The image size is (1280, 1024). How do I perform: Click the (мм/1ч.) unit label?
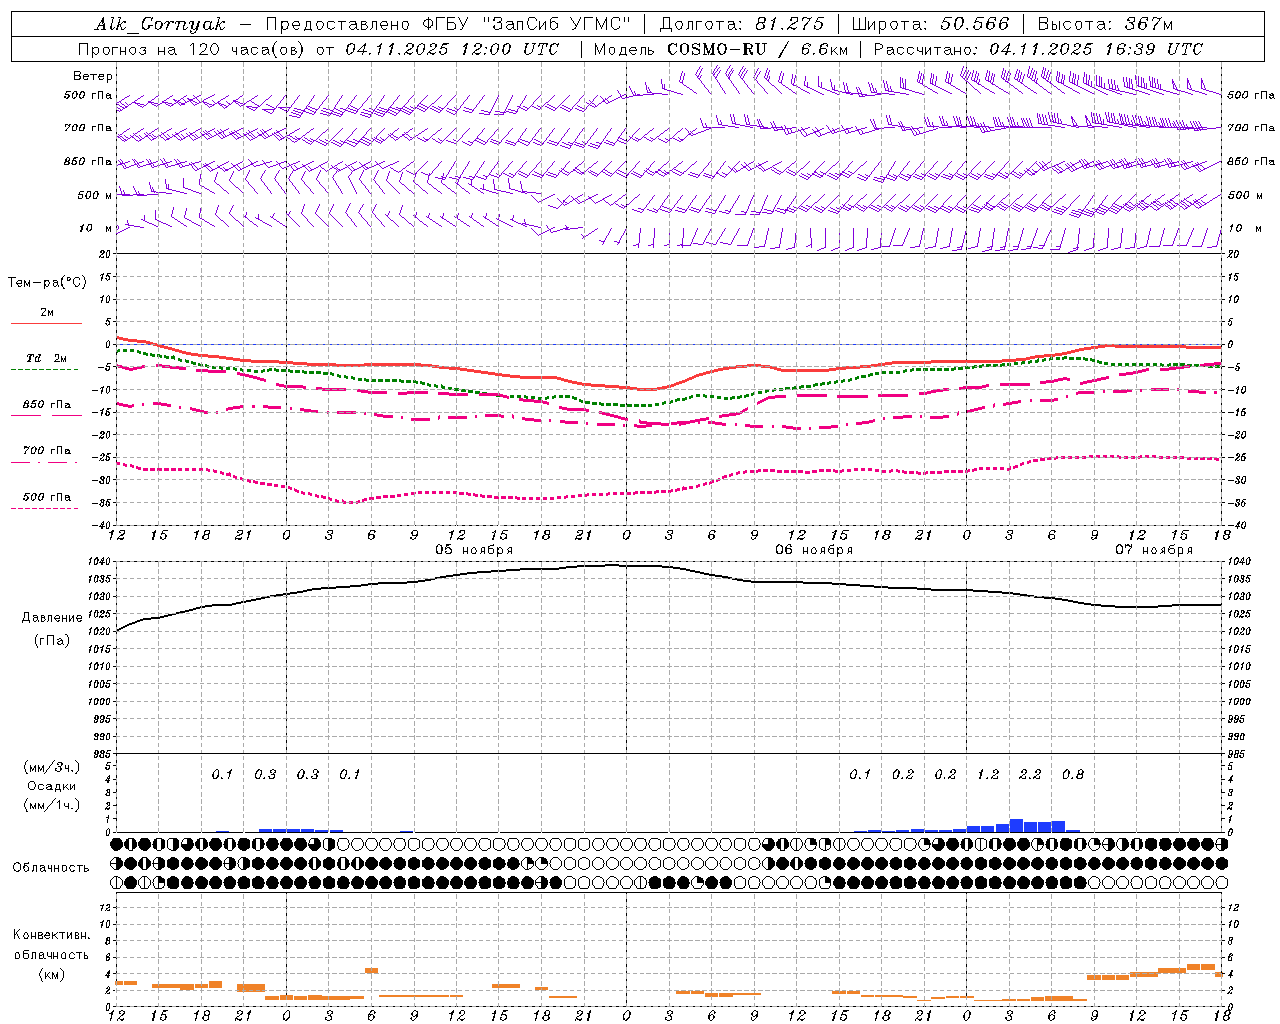(x=51, y=805)
